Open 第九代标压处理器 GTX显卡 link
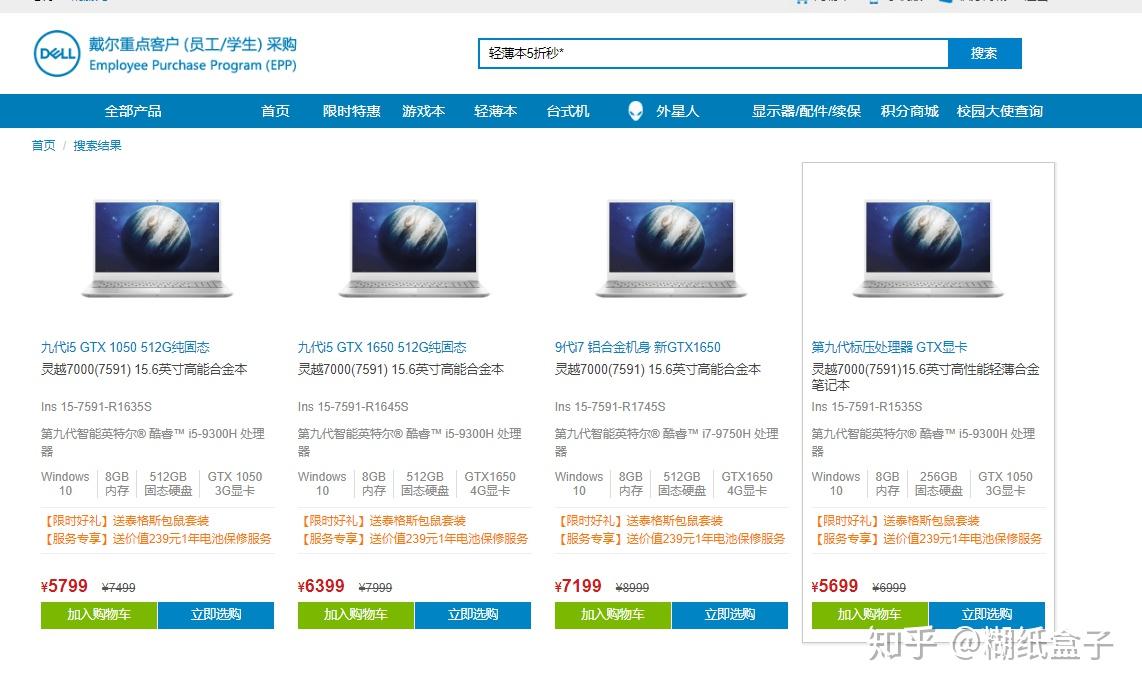Image resolution: width=1142 pixels, height=690 pixels. tap(889, 348)
